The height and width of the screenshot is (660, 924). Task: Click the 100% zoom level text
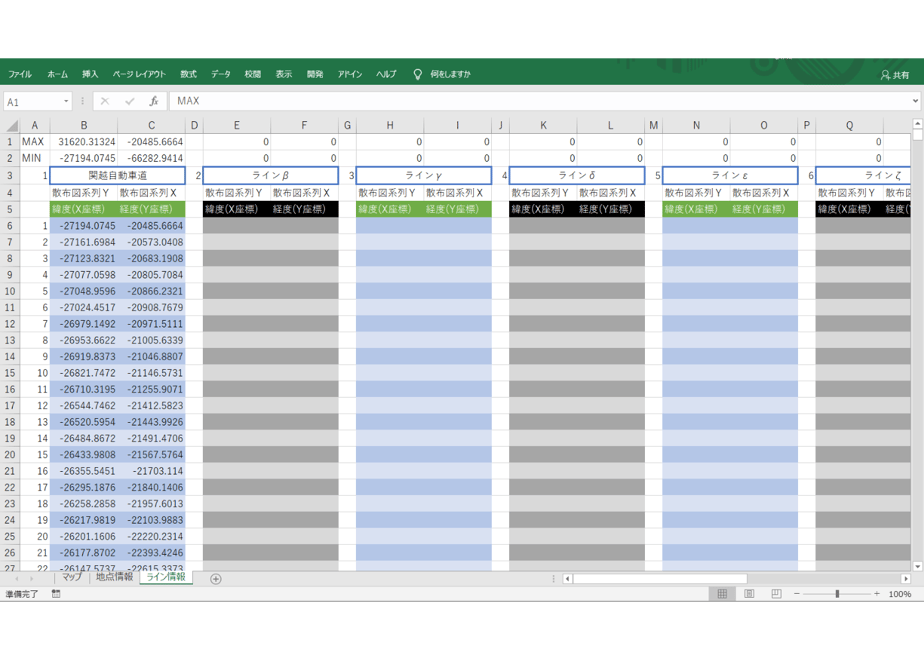[900, 593]
